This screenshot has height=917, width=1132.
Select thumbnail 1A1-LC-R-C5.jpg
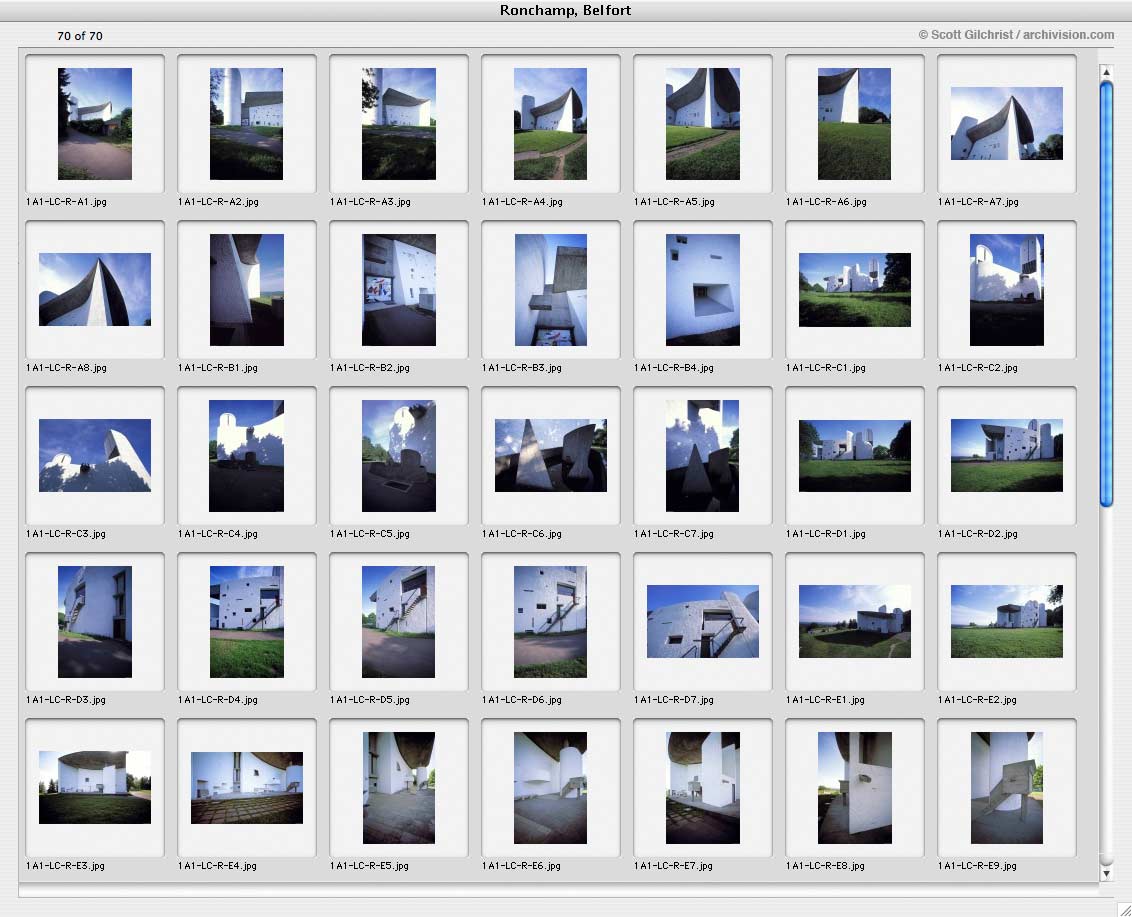pos(399,456)
